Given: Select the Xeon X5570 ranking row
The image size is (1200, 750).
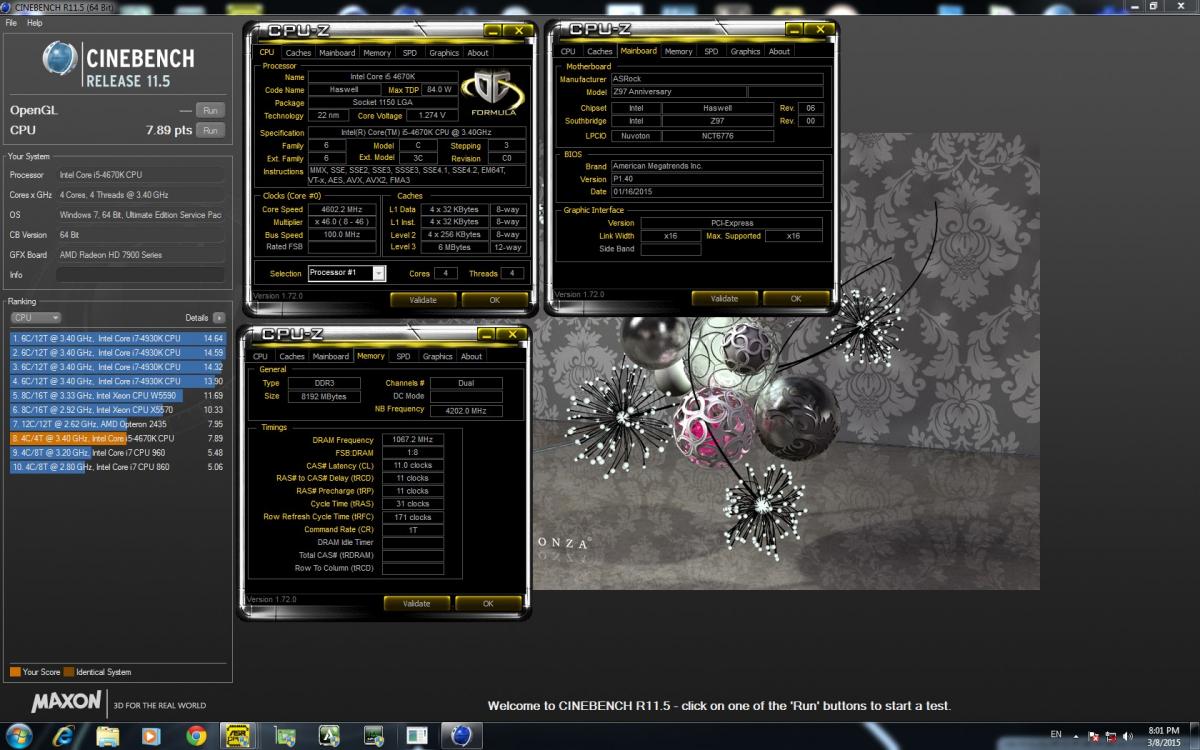Looking at the screenshot, I should pos(118,410).
